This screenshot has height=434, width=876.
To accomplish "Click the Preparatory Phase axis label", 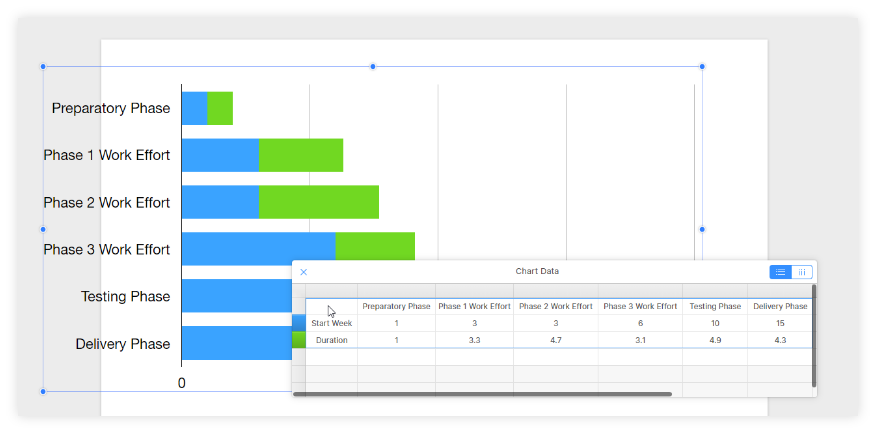I will pos(111,108).
